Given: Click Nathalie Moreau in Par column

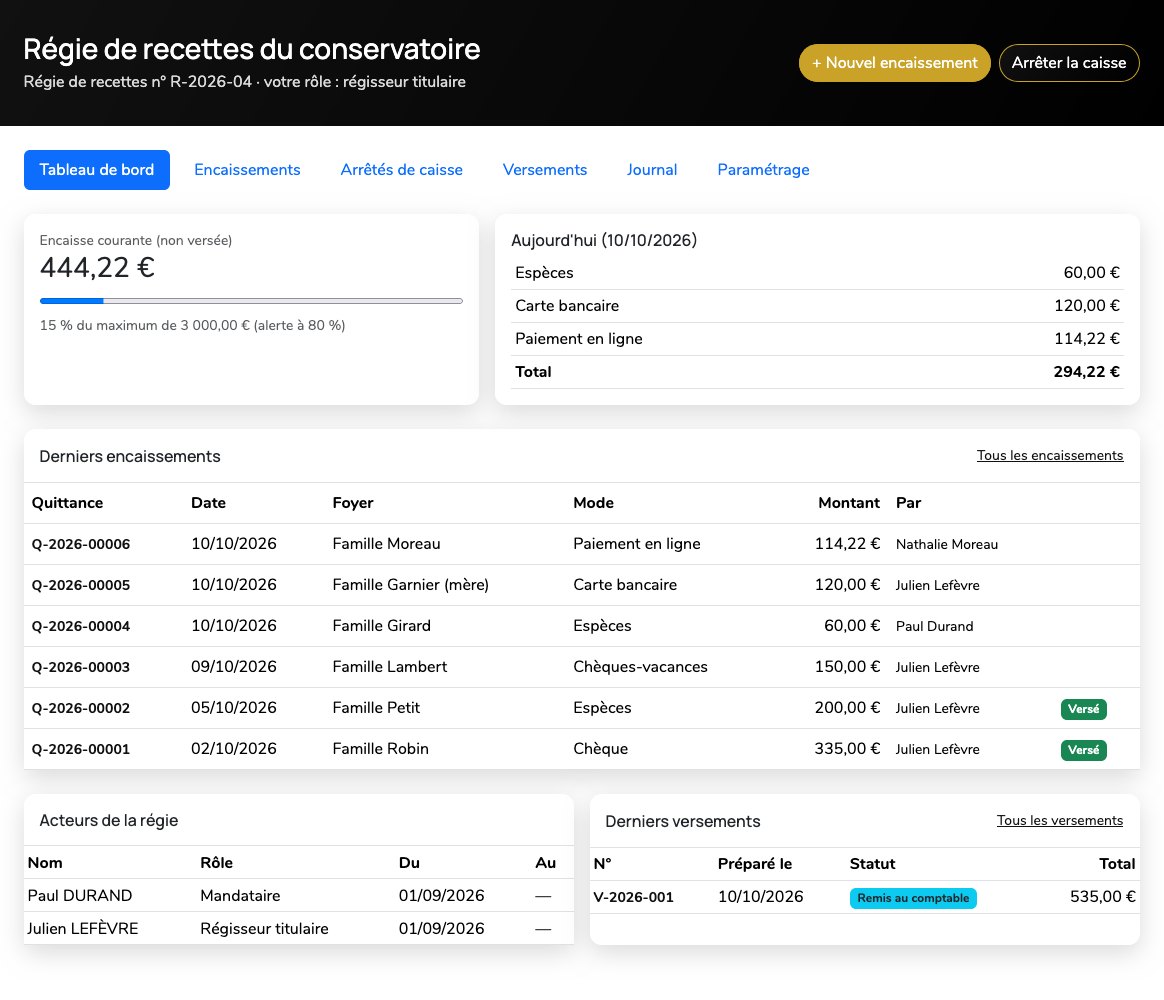Looking at the screenshot, I should coord(946,544).
